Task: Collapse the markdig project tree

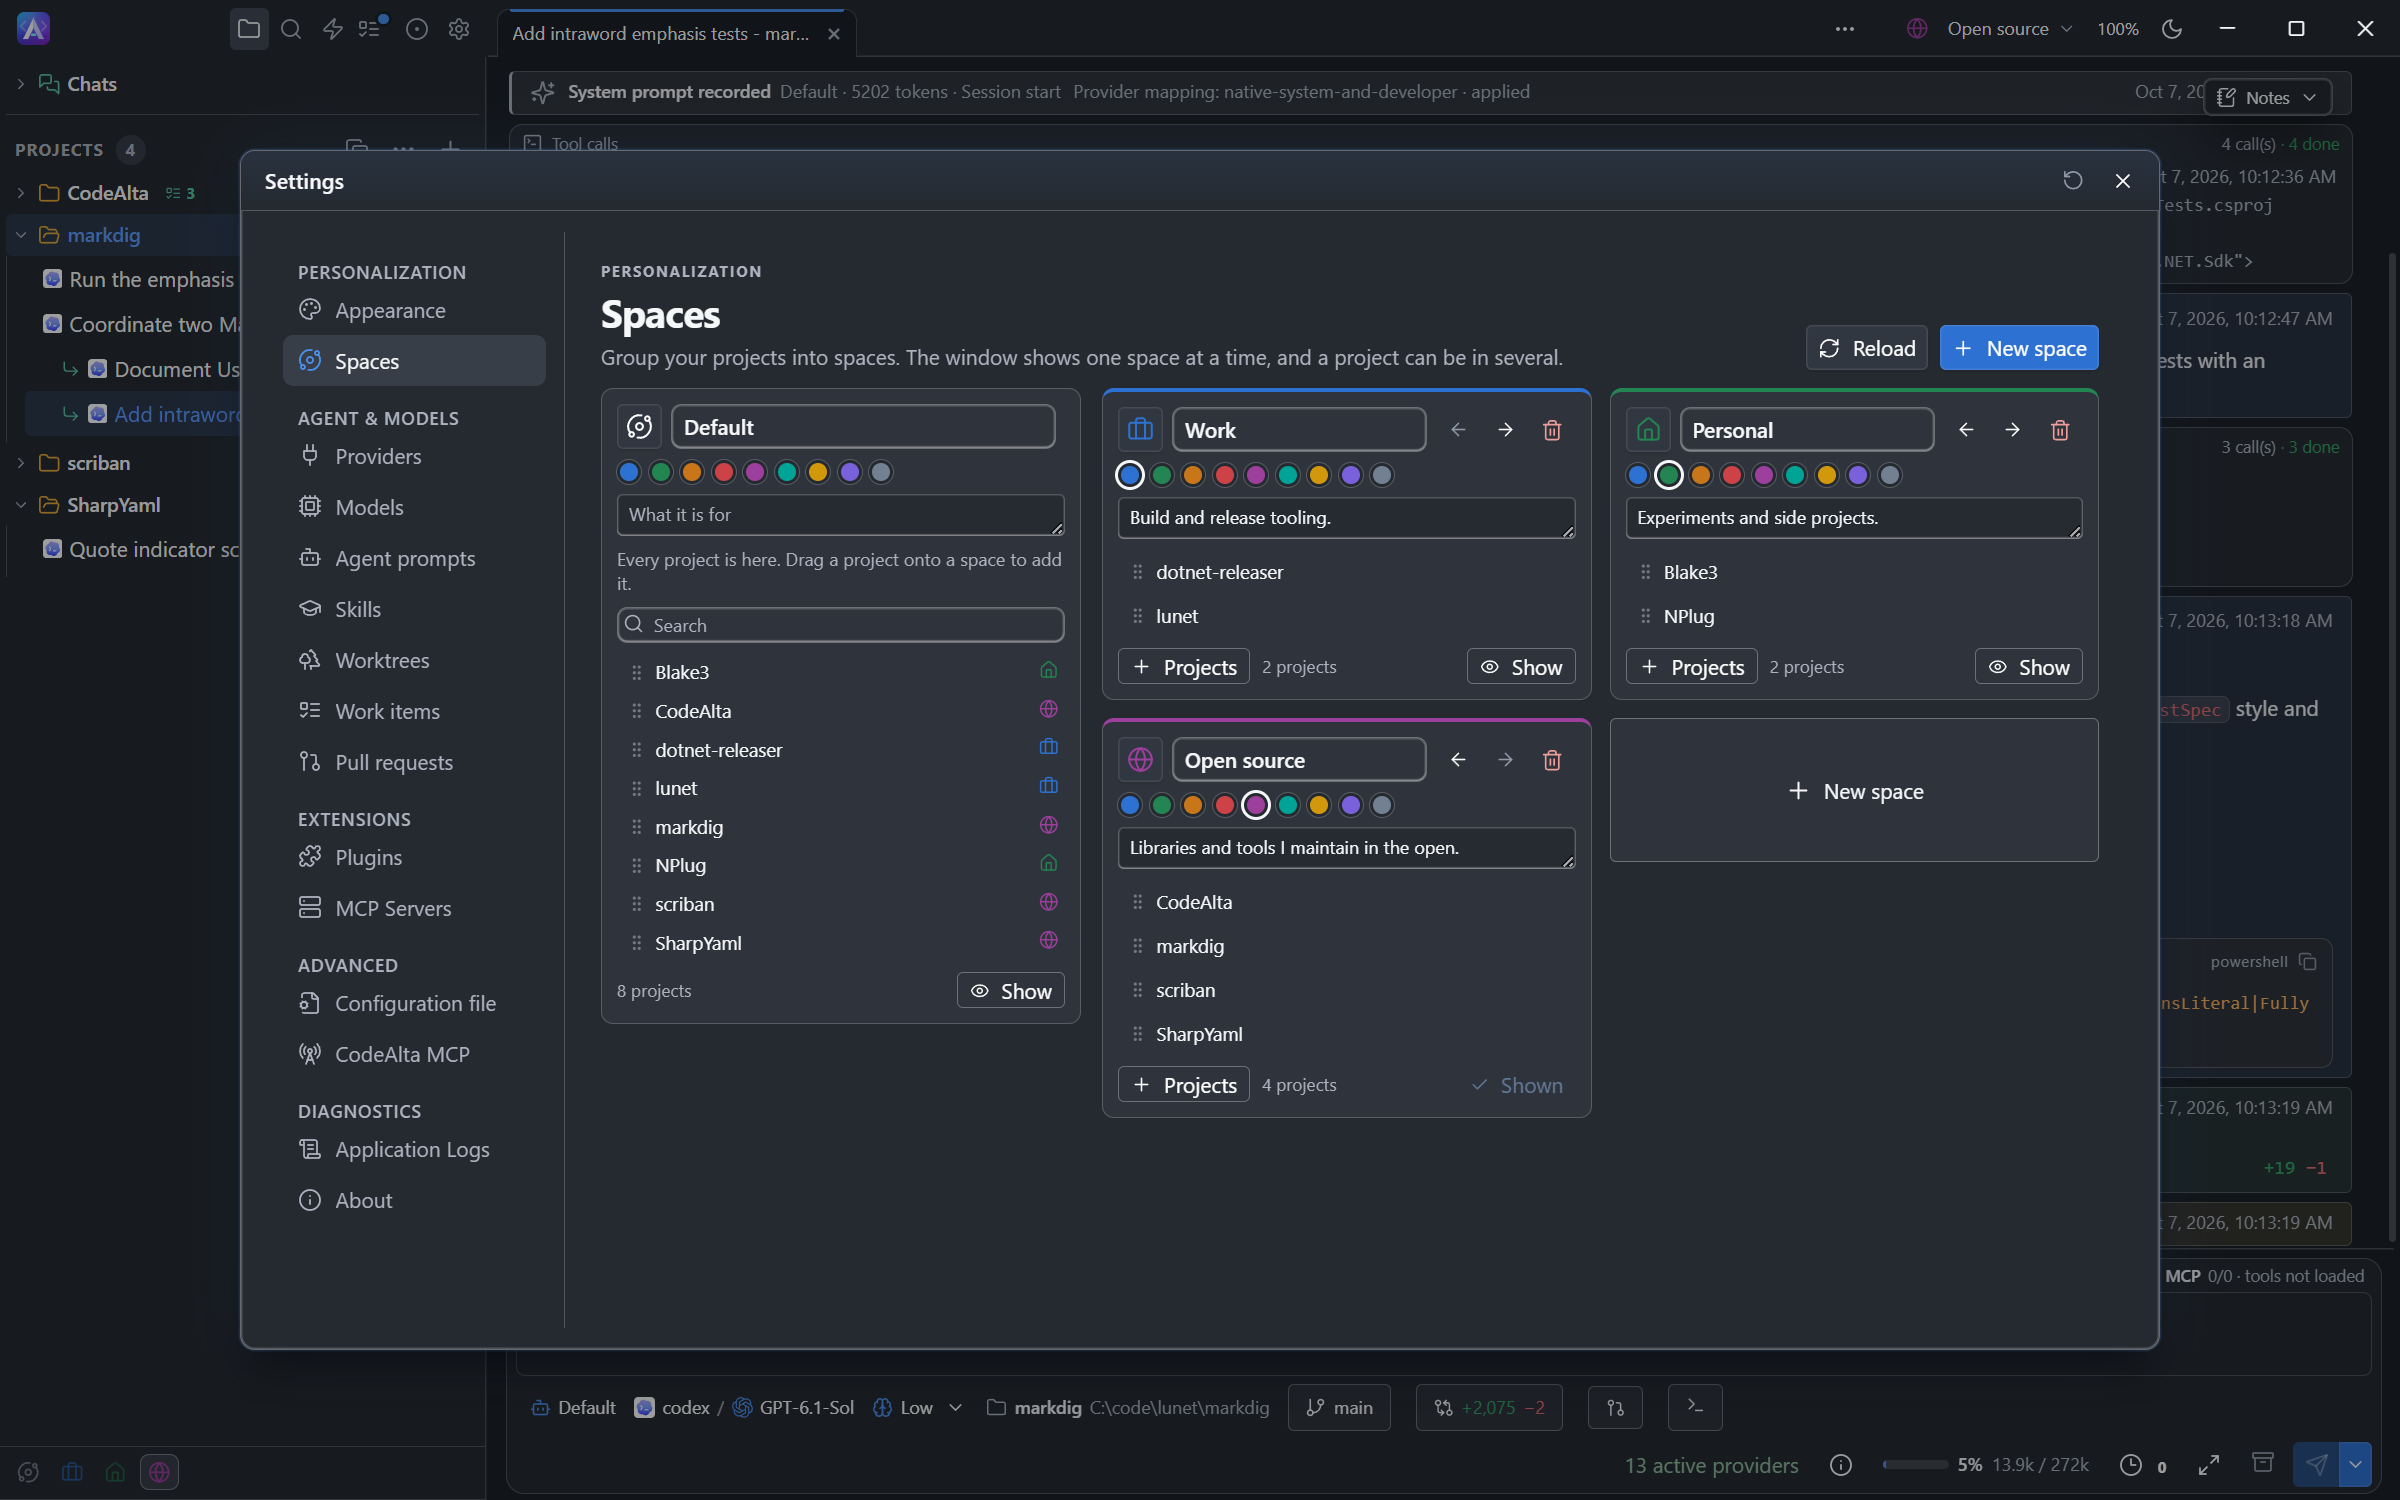Action: (x=21, y=235)
